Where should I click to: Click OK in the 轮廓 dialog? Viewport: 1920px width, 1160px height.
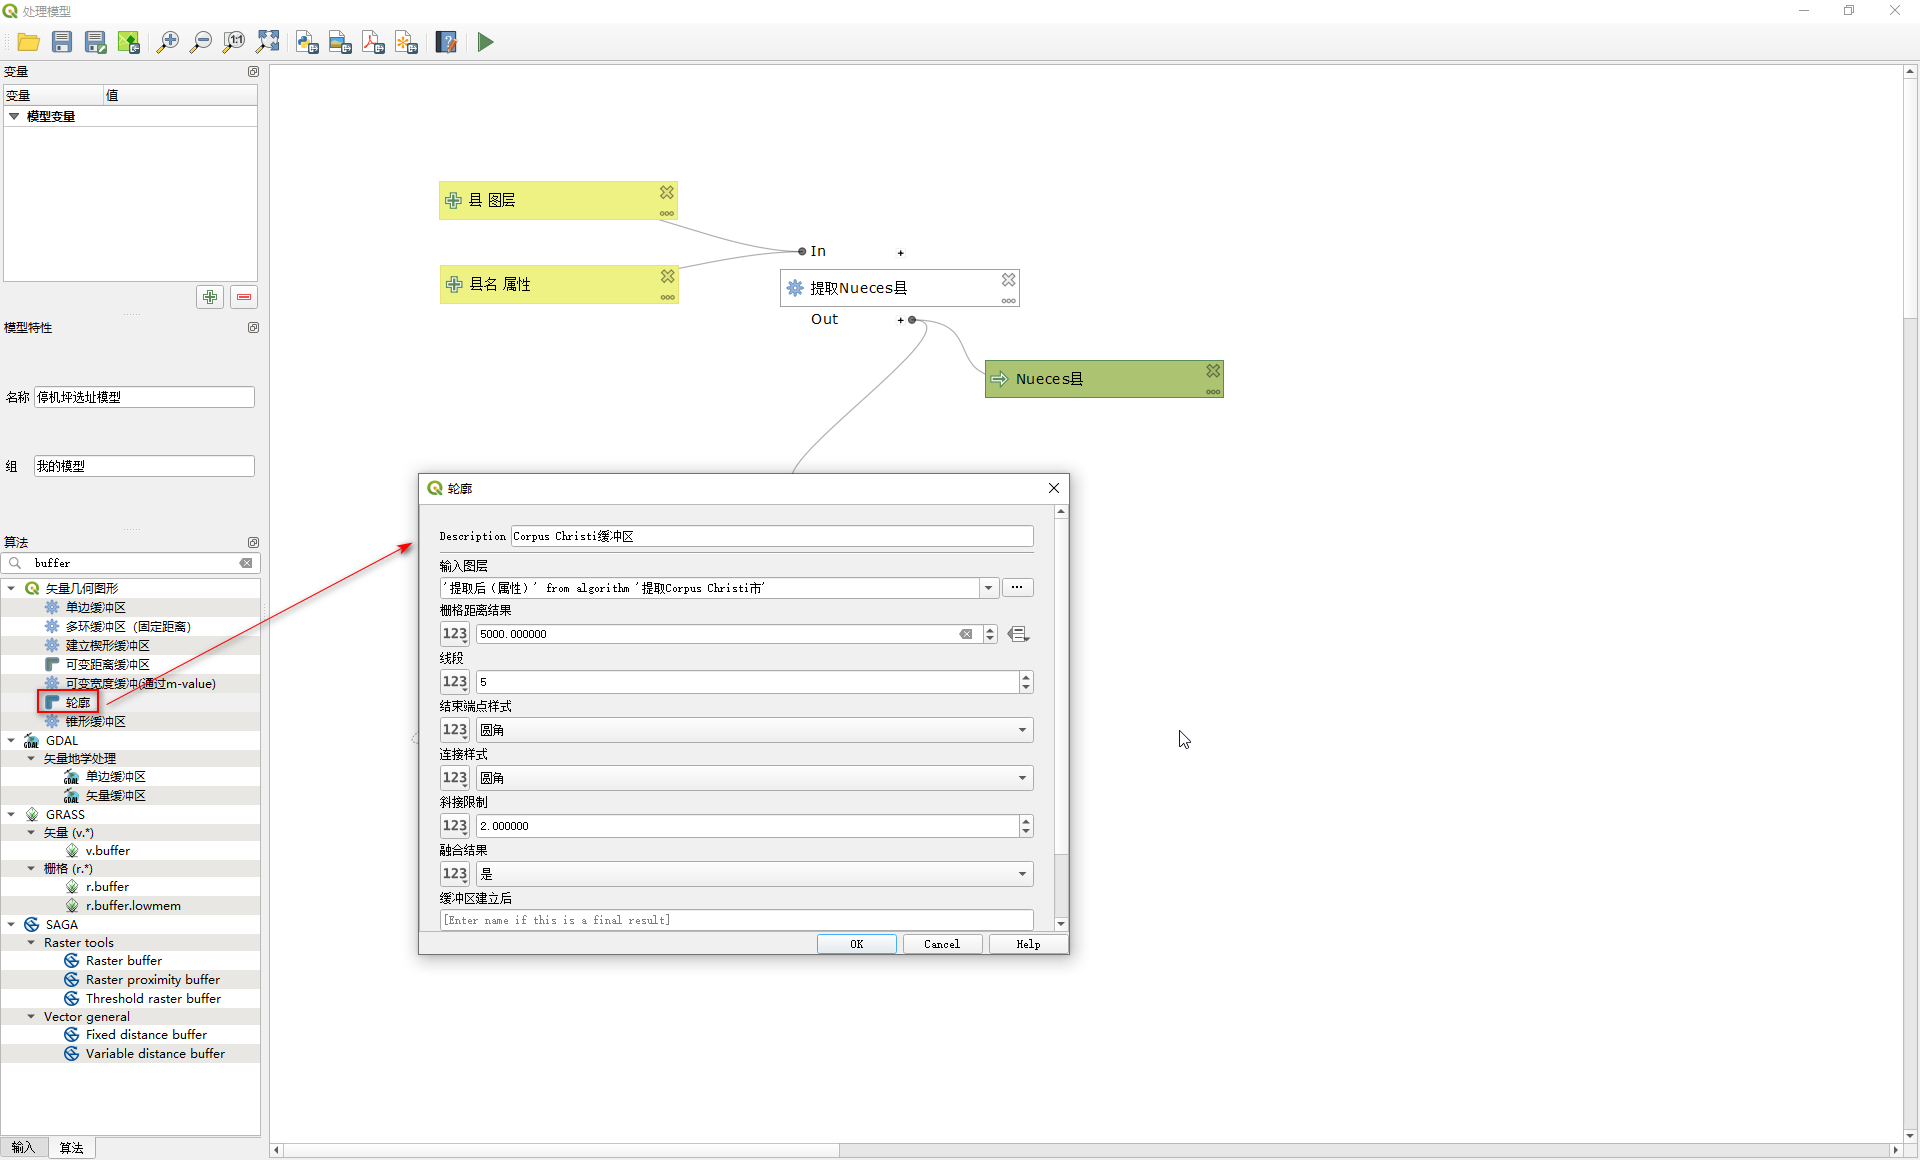[856, 944]
